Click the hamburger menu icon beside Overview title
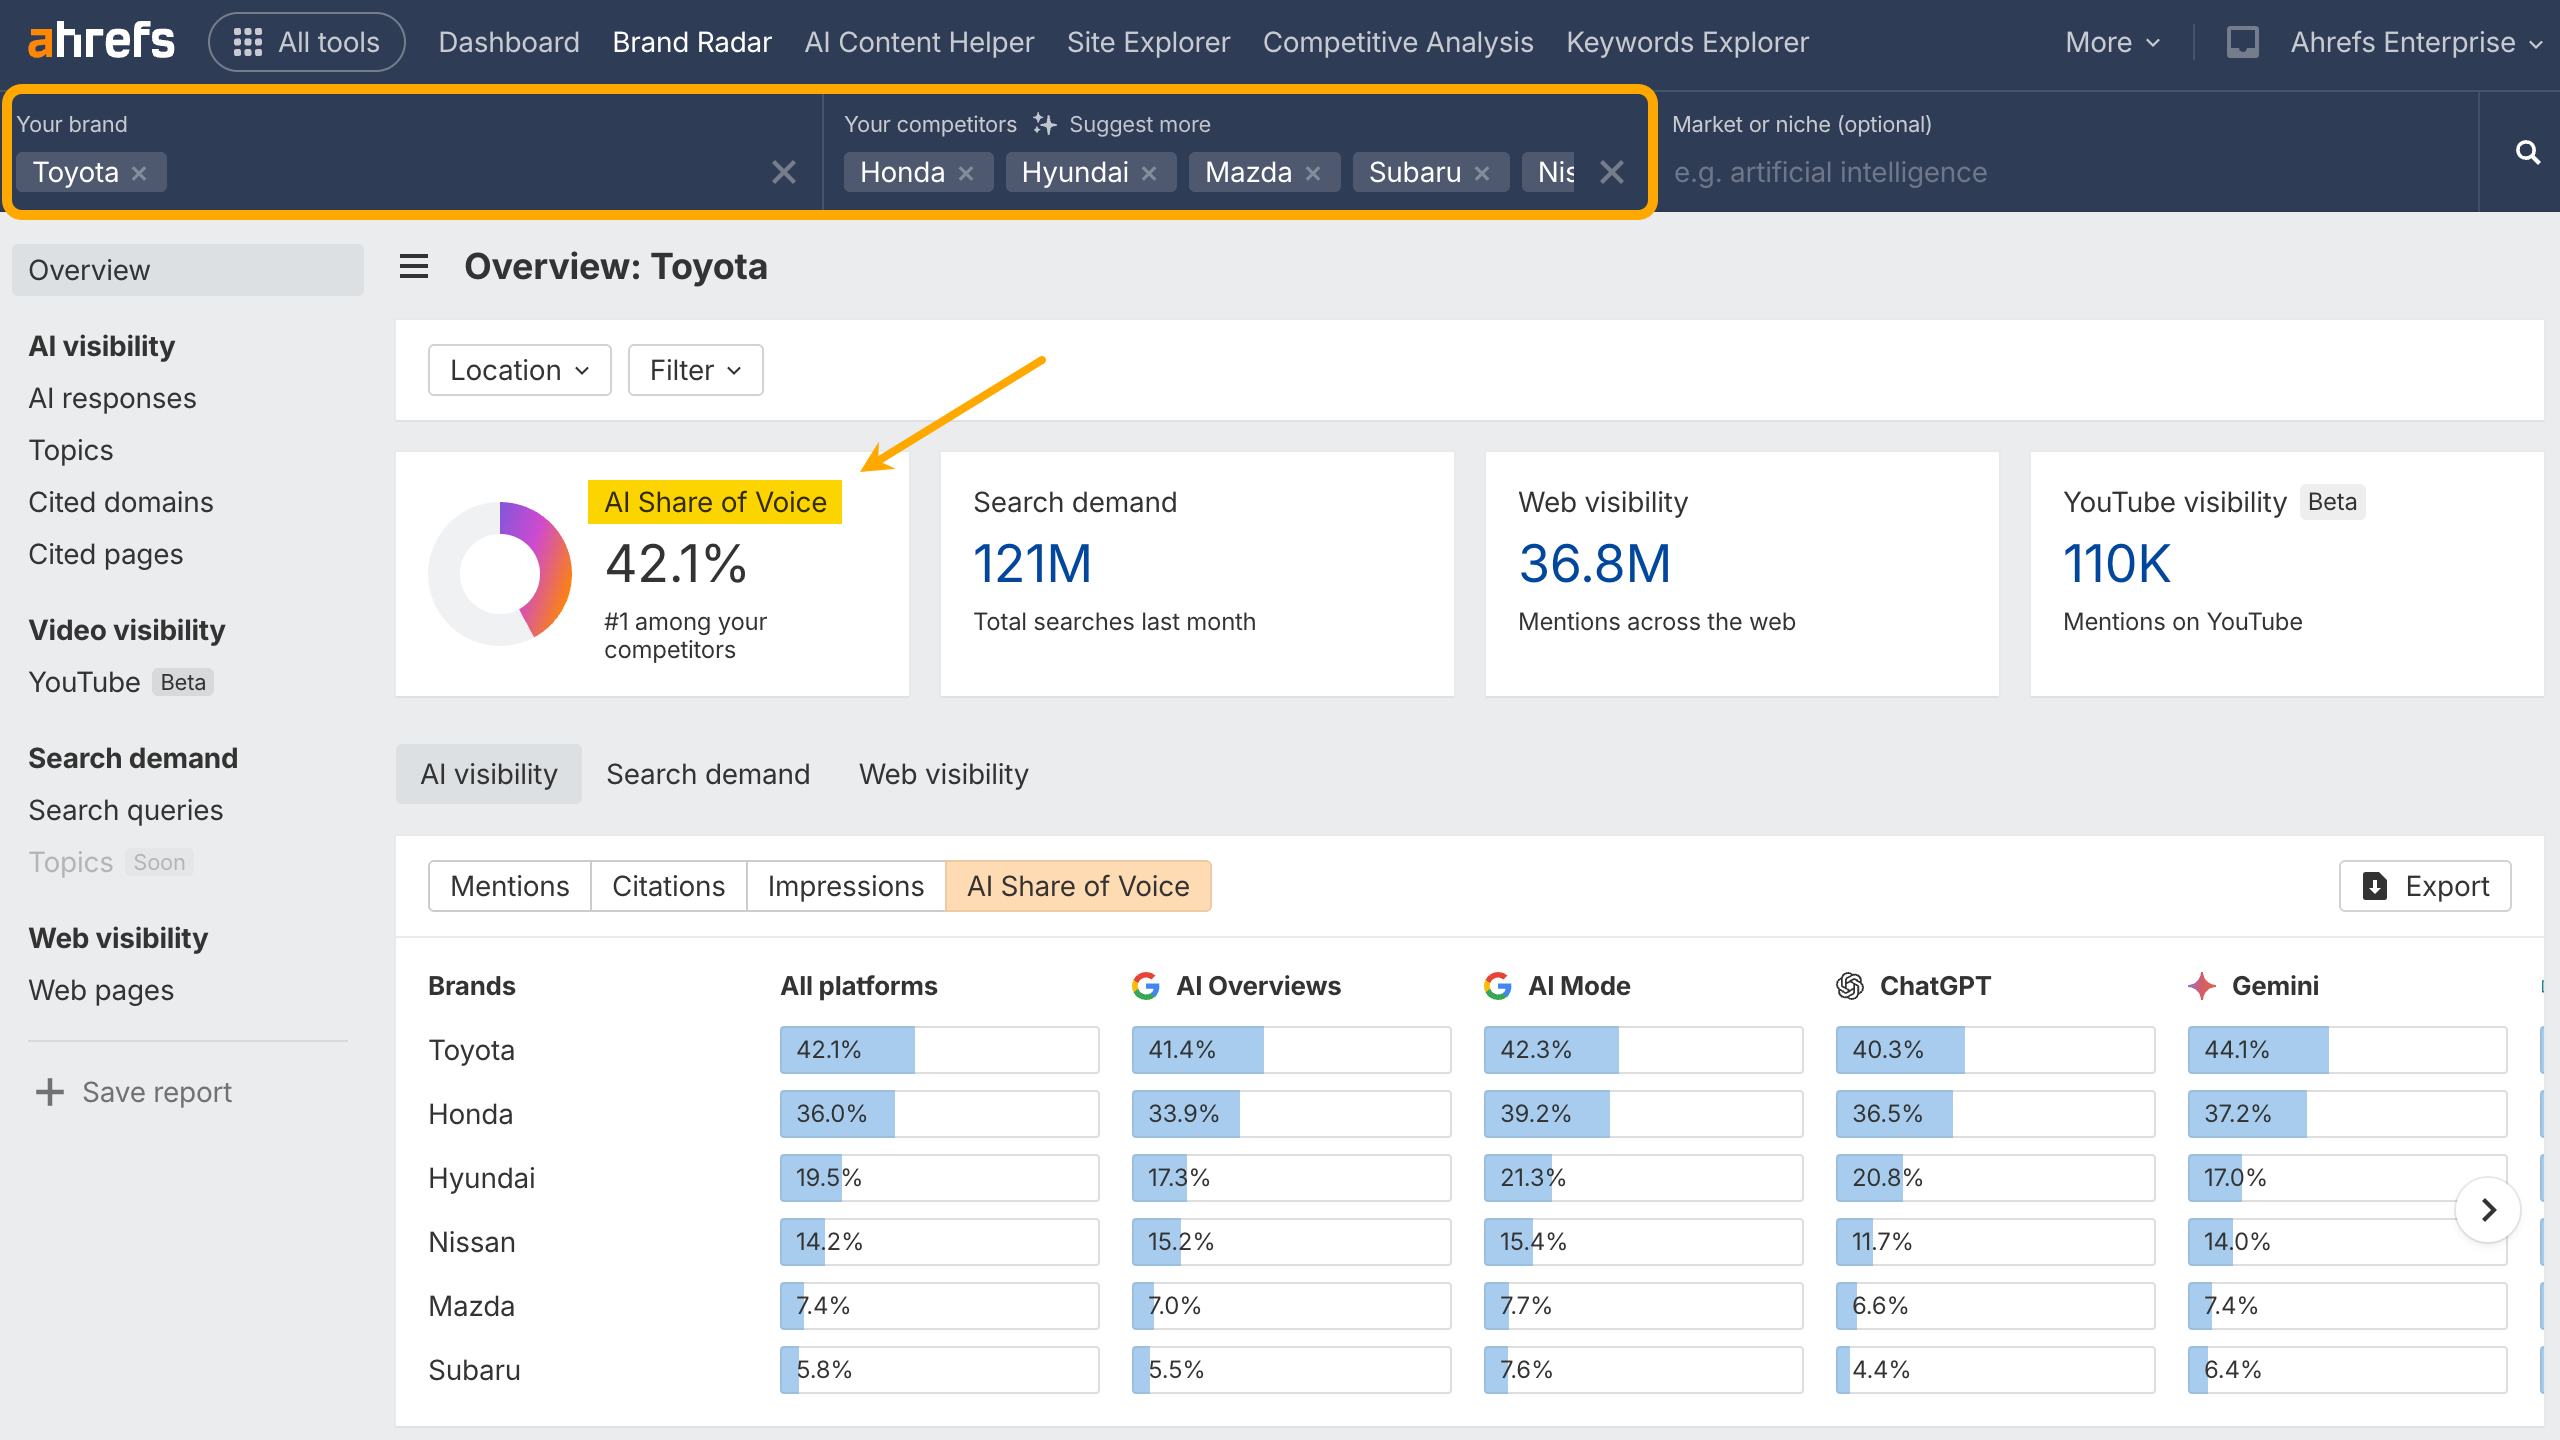The height and width of the screenshot is (1440, 2560). 414,267
